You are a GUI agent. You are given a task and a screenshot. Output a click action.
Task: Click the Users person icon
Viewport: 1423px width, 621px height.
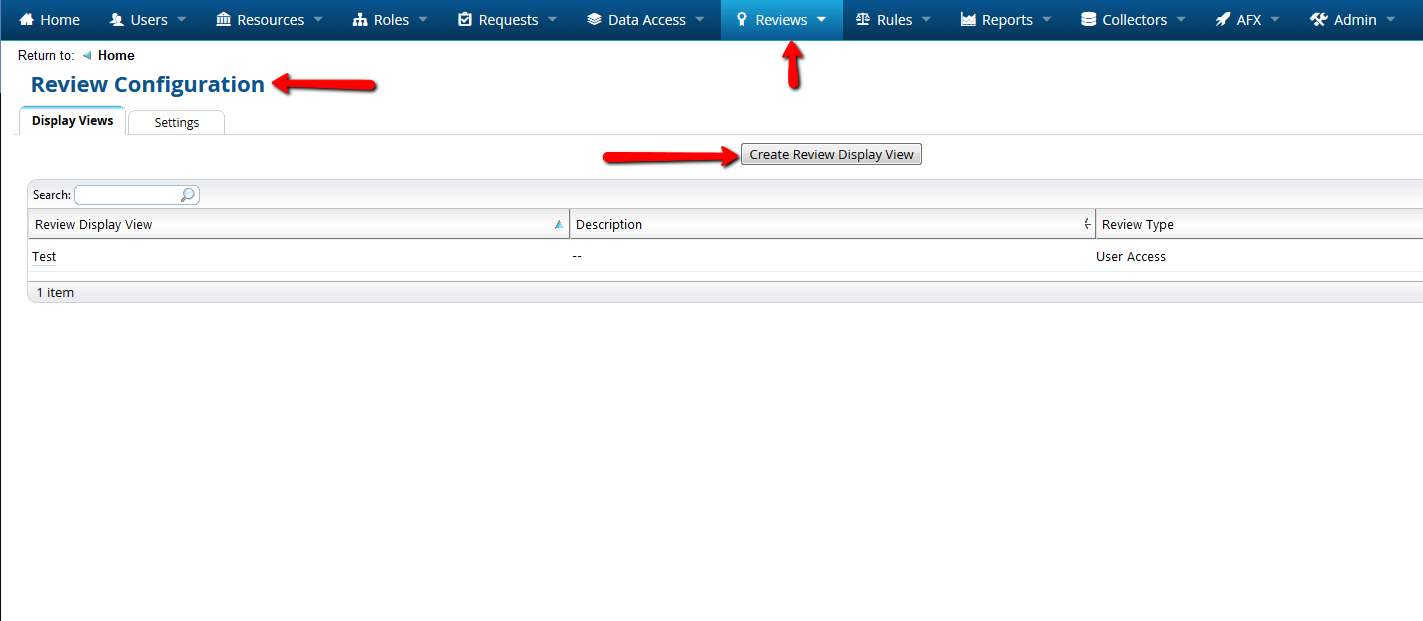[117, 20]
